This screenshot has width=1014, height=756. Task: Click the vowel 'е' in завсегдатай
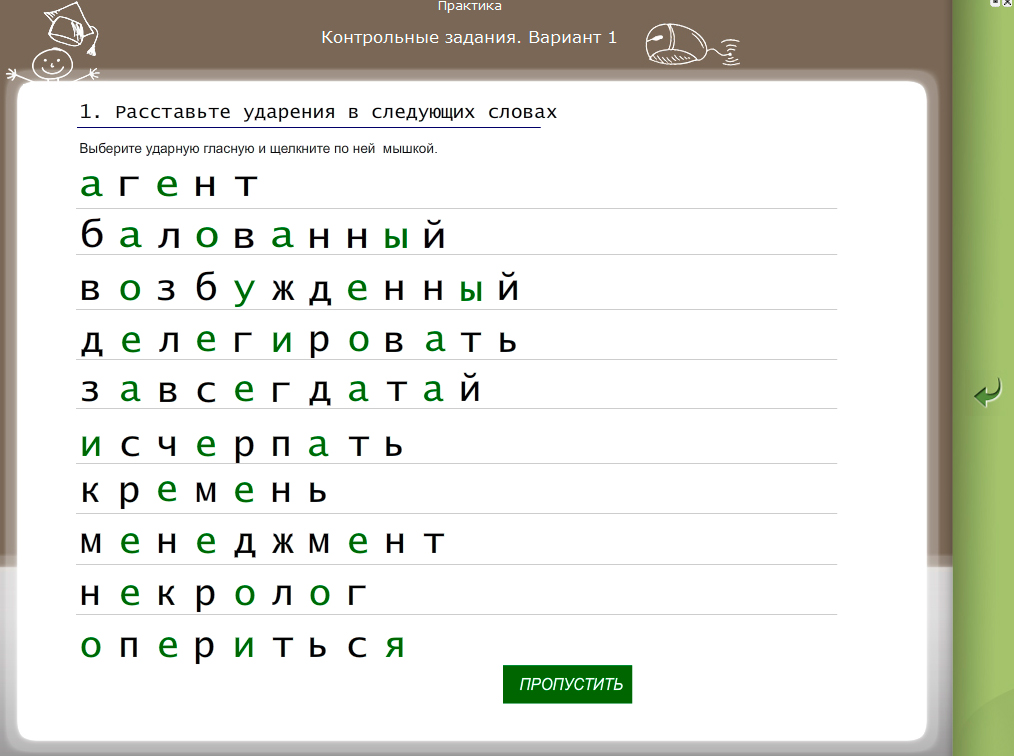click(x=244, y=391)
